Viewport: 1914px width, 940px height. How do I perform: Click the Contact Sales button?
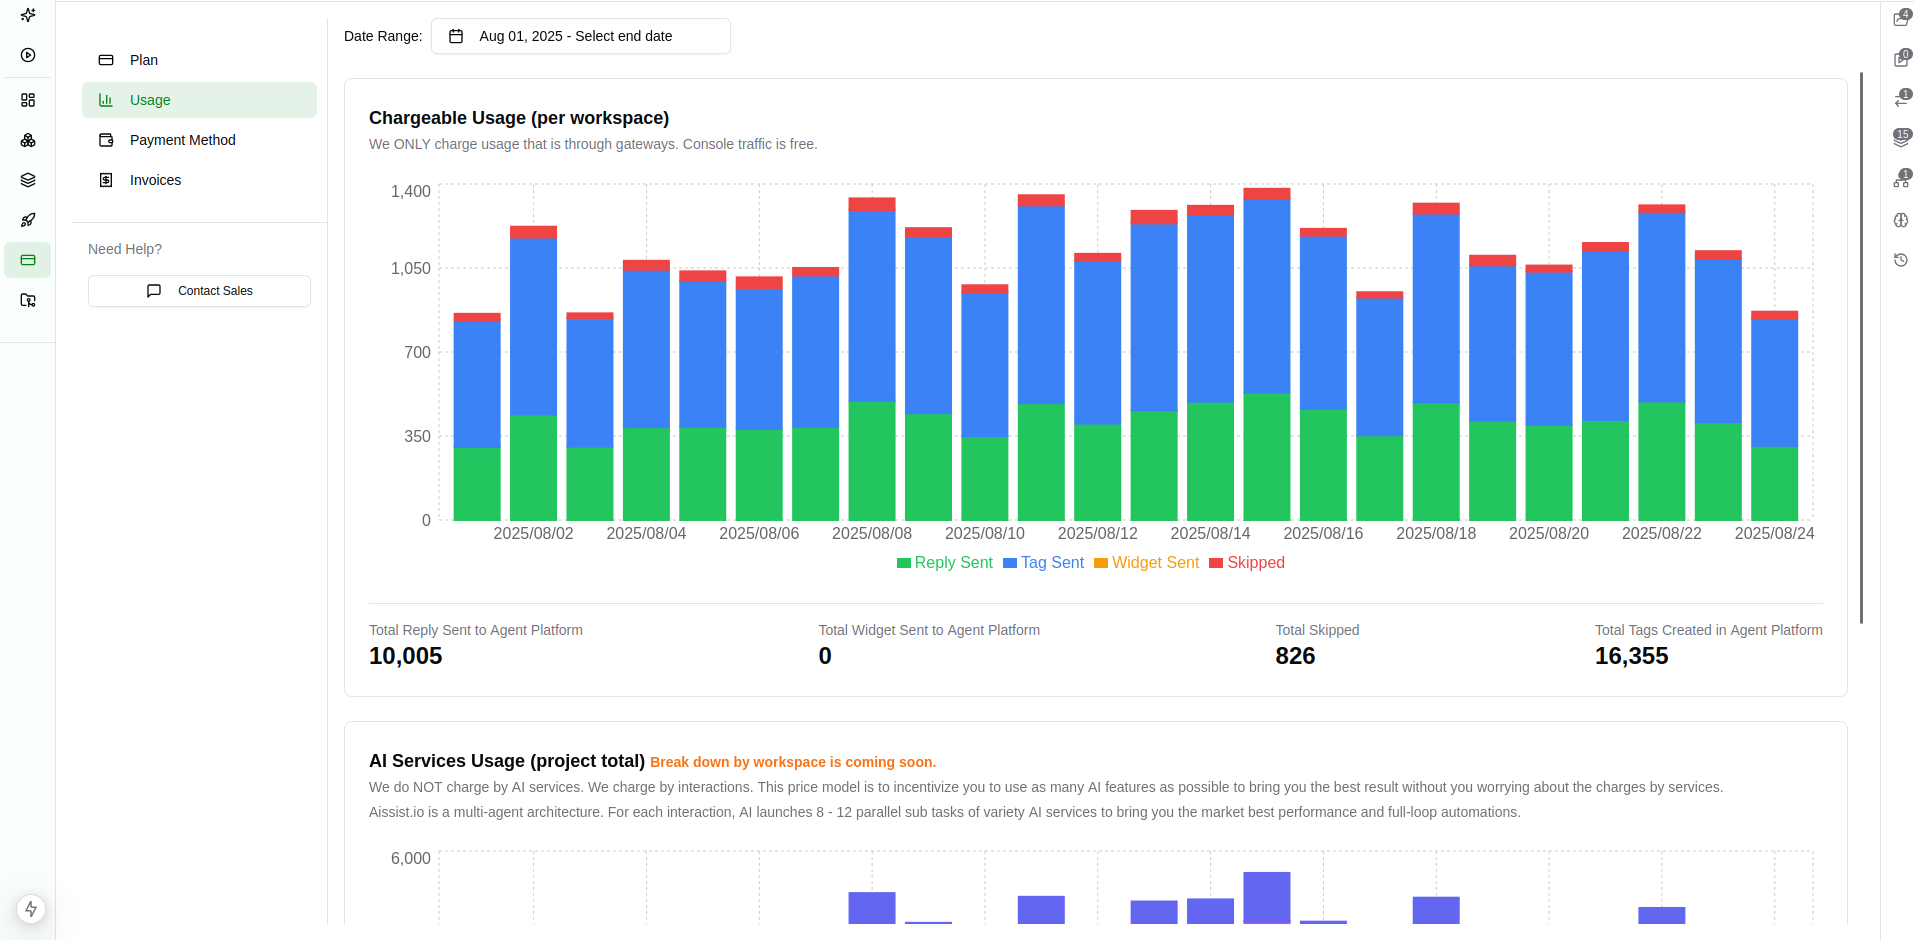(x=199, y=291)
